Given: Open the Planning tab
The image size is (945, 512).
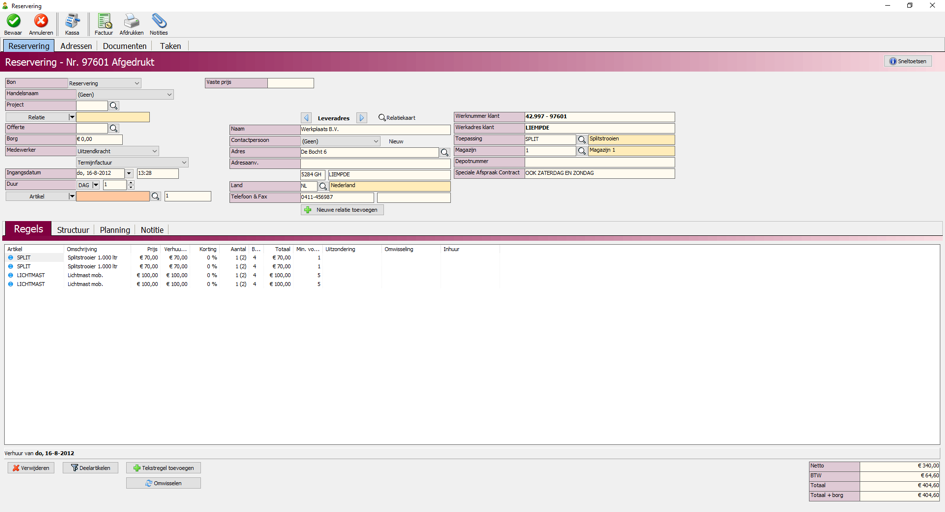Looking at the screenshot, I should point(115,230).
